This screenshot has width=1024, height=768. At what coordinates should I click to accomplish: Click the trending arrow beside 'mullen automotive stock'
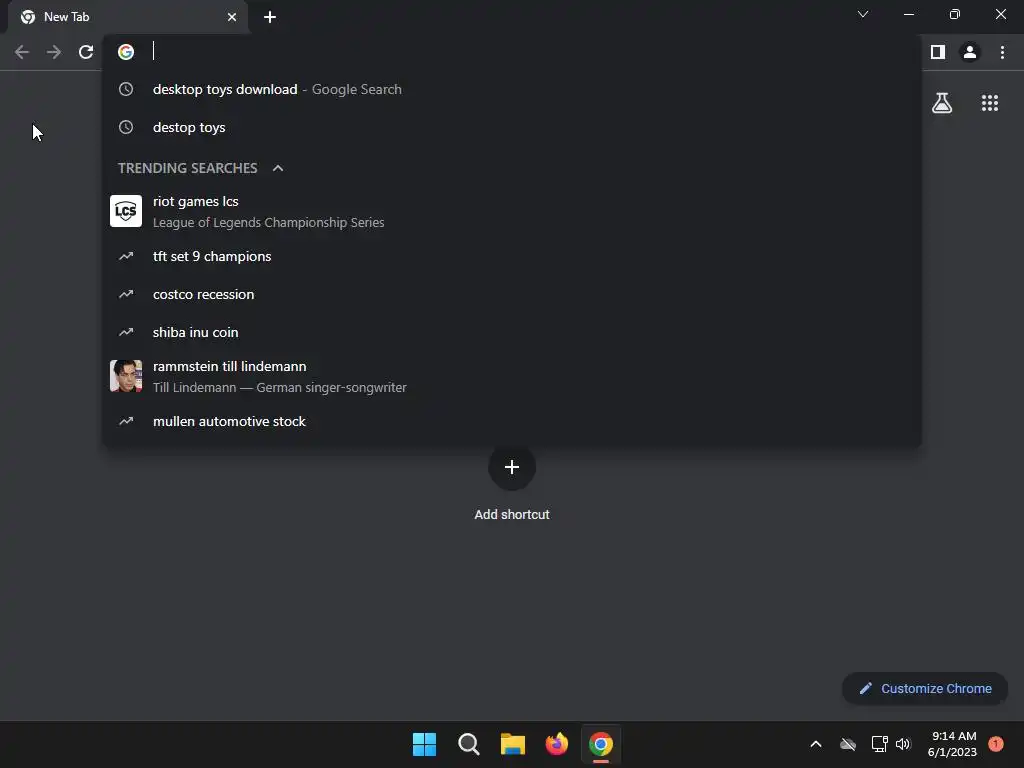(x=126, y=421)
